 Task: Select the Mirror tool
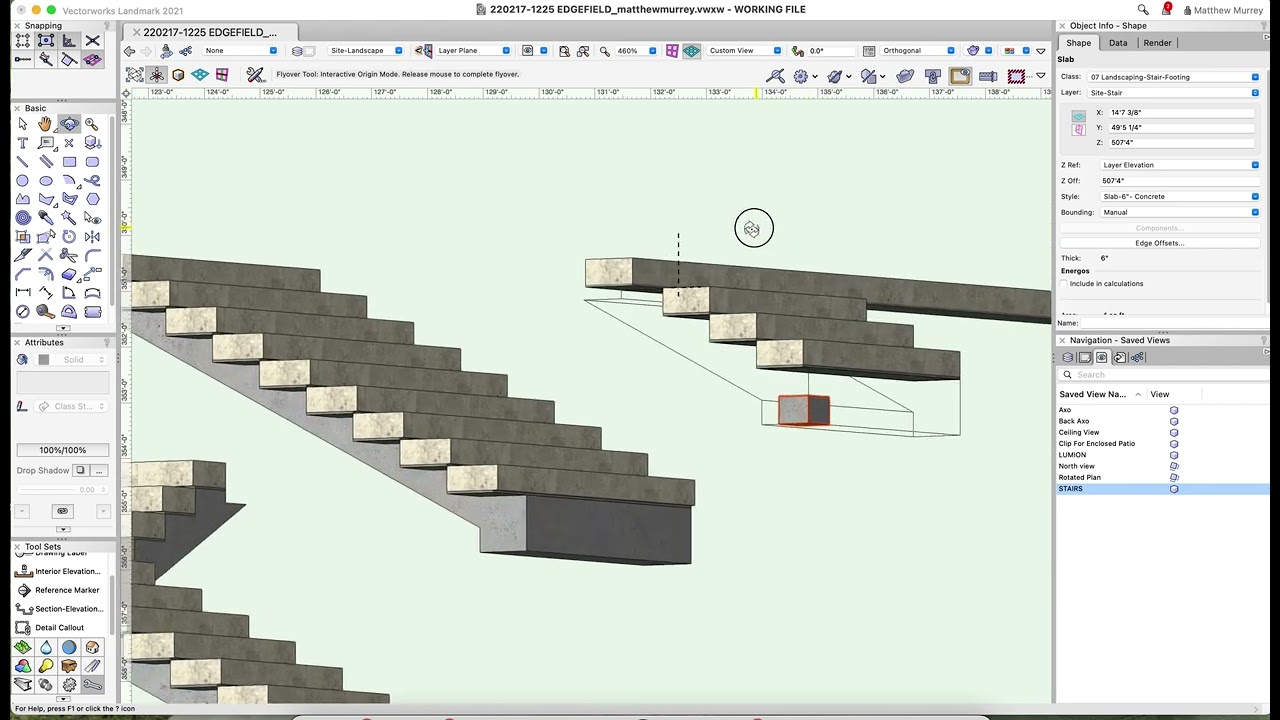point(92,237)
